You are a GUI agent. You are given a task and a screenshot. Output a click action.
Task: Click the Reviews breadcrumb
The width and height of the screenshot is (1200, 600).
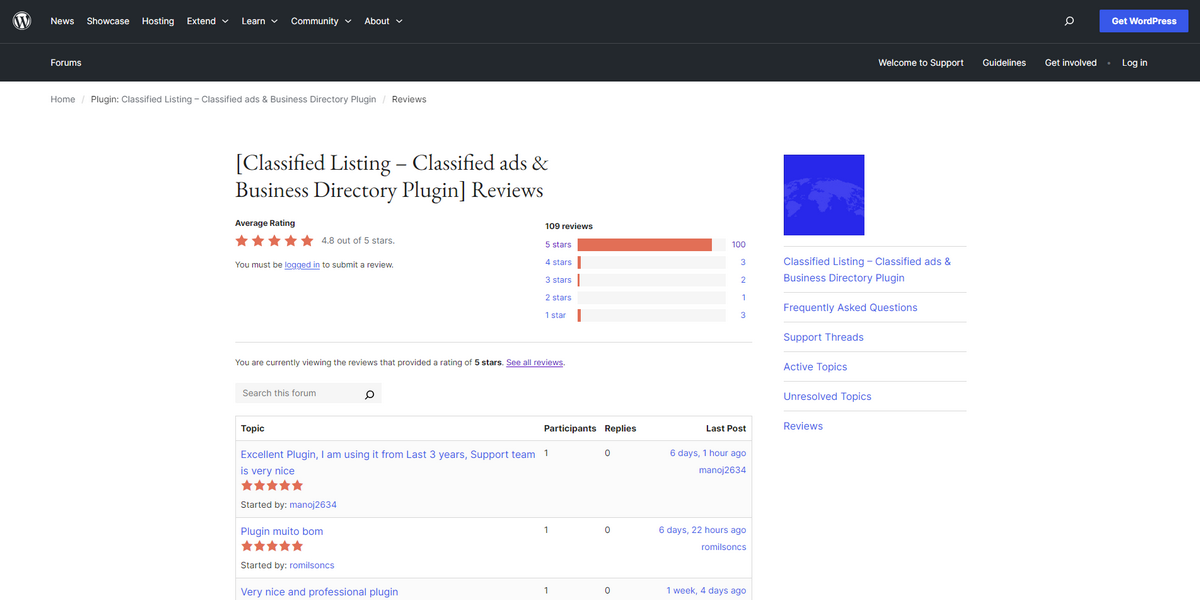point(409,99)
